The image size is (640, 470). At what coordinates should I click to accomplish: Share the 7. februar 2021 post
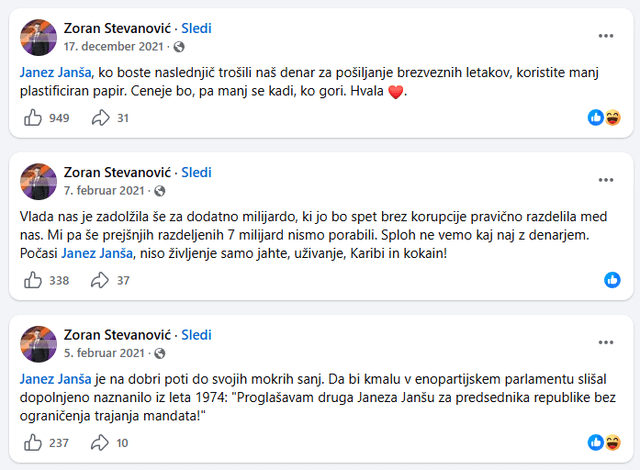100,280
